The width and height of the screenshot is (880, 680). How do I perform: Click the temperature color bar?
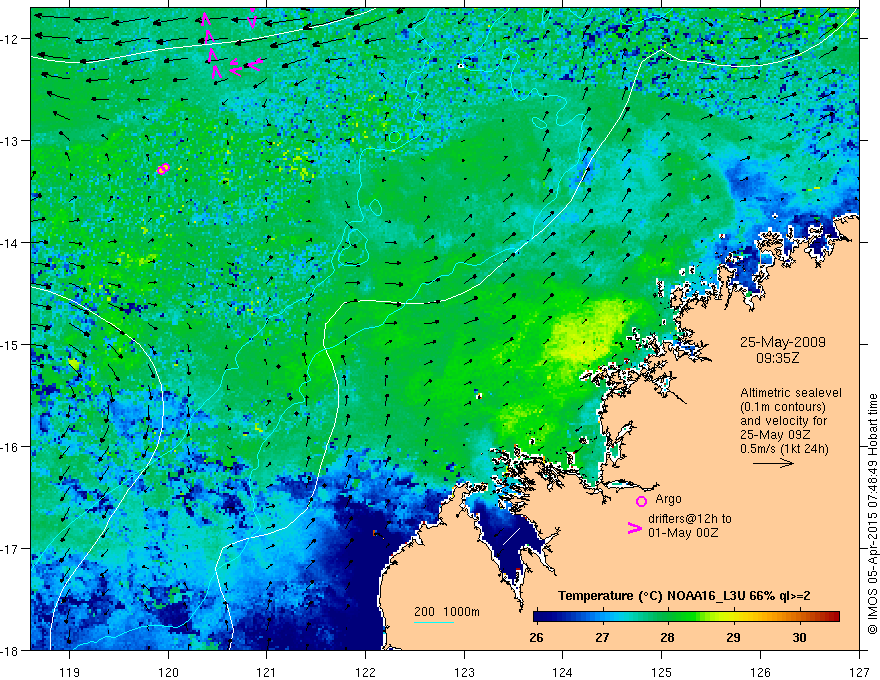pos(686,616)
